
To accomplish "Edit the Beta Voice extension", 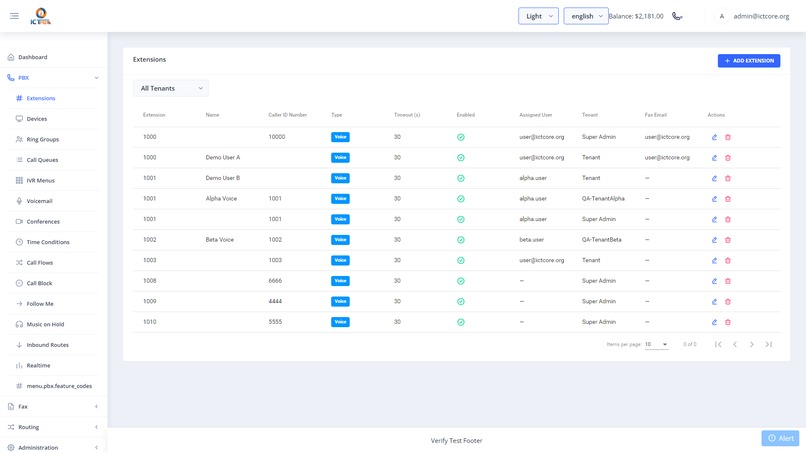I will 714,240.
